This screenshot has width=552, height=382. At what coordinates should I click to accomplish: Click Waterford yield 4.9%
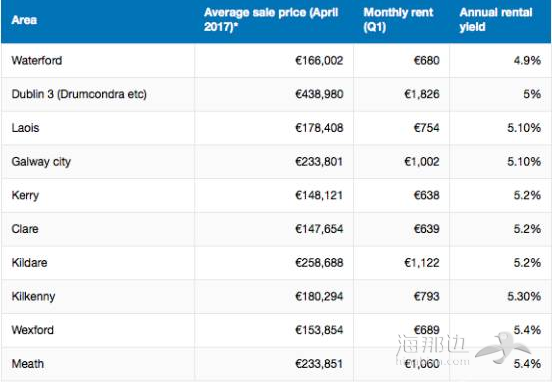(x=527, y=61)
